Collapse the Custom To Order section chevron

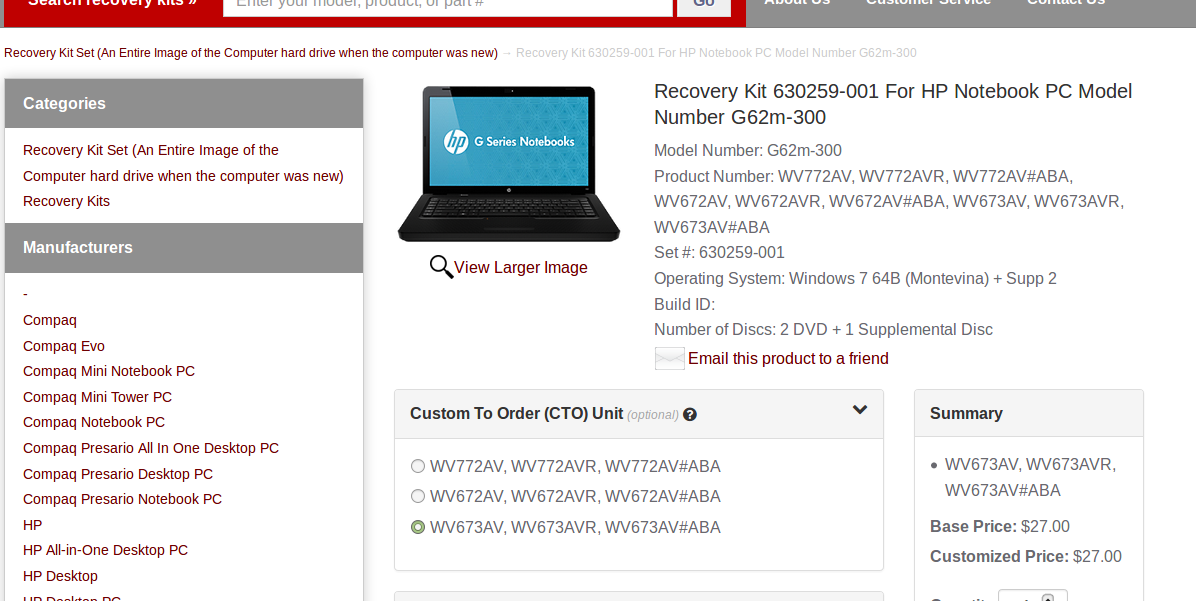tap(860, 410)
